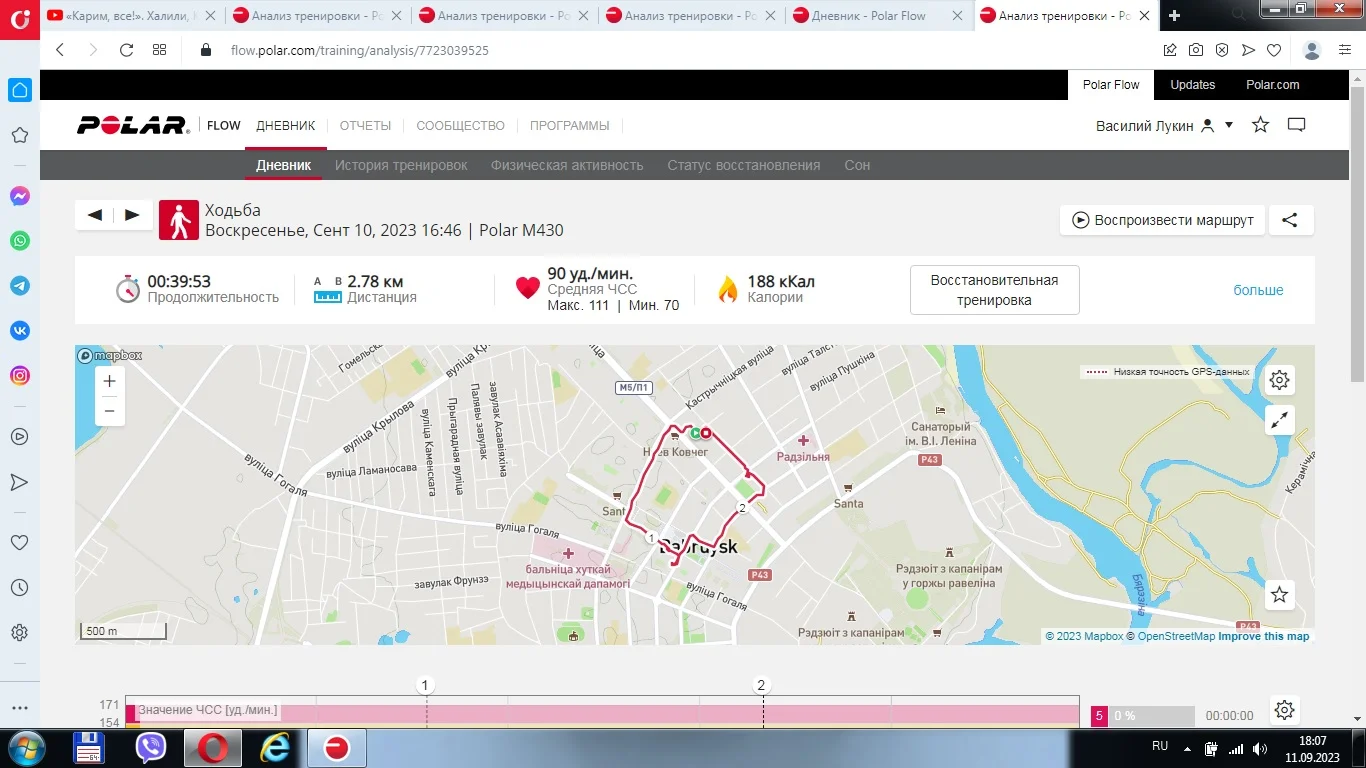Click the Polar favorites star icon
The image size is (1366, 768).
click(x=1261, y=125)
